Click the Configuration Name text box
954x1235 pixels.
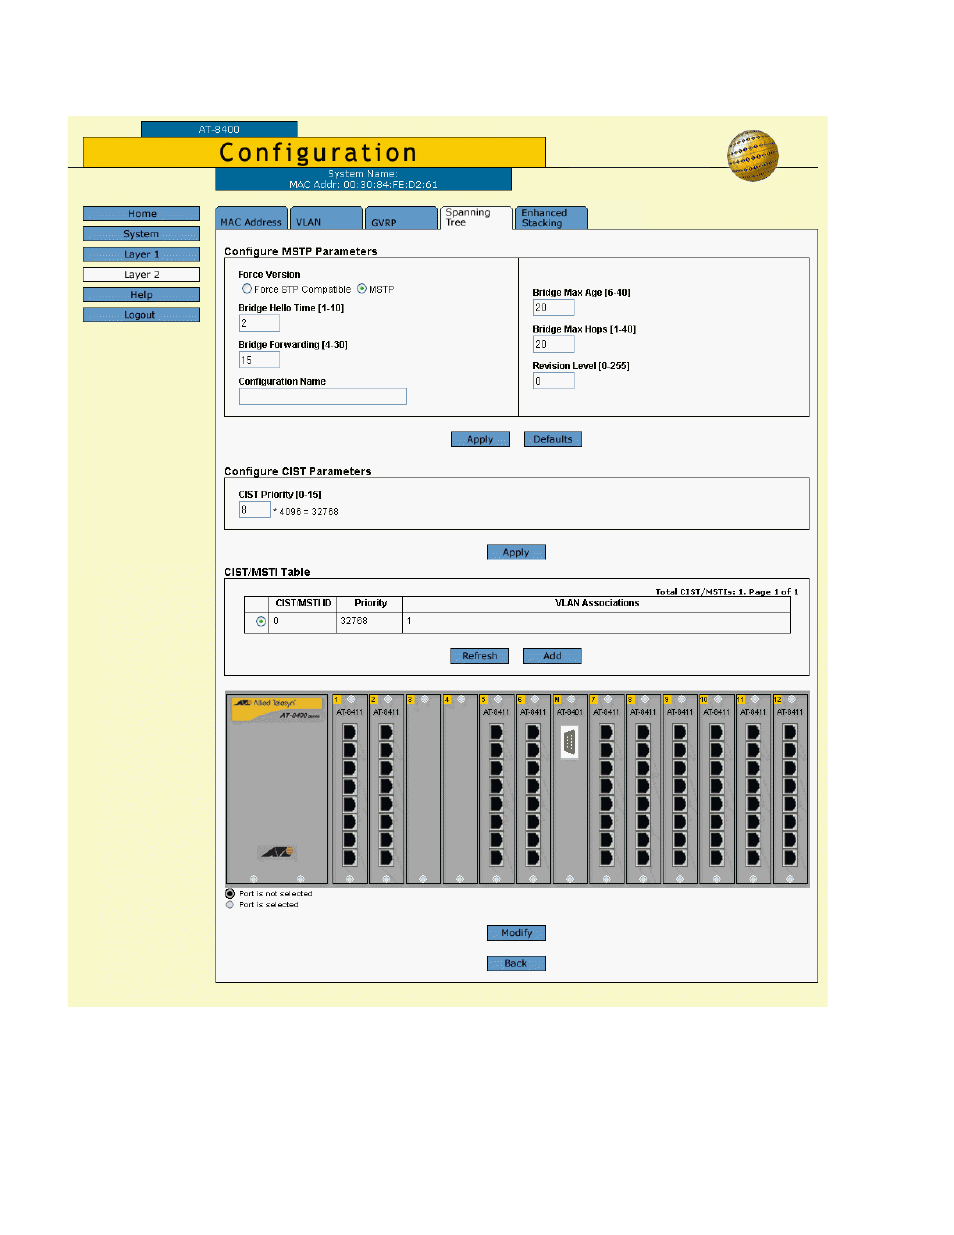323,397
